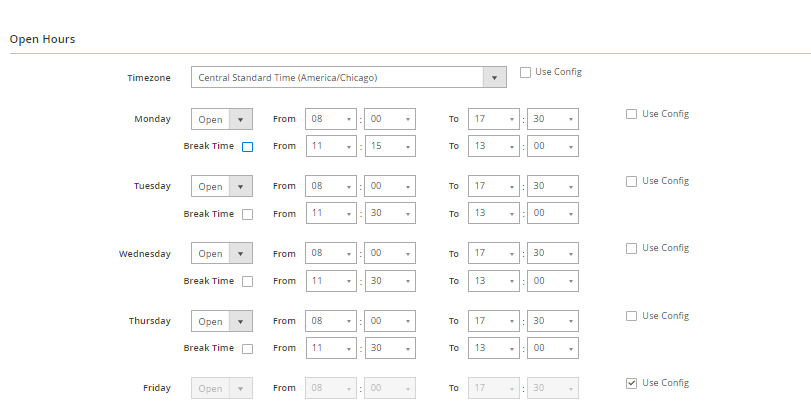
Task: Change Monday break From minute 15
Action: point(390,146)
